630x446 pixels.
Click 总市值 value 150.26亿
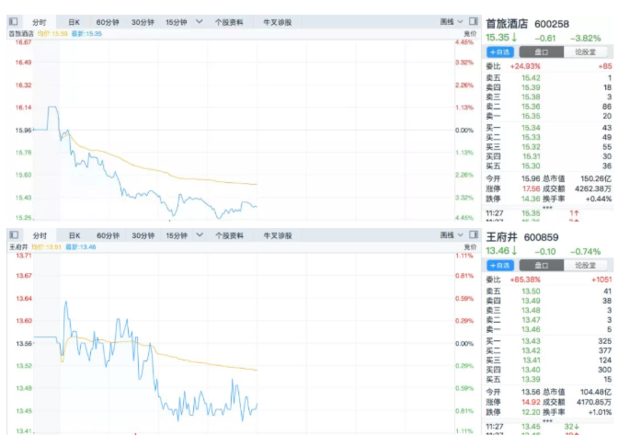[x=596, y=178]
